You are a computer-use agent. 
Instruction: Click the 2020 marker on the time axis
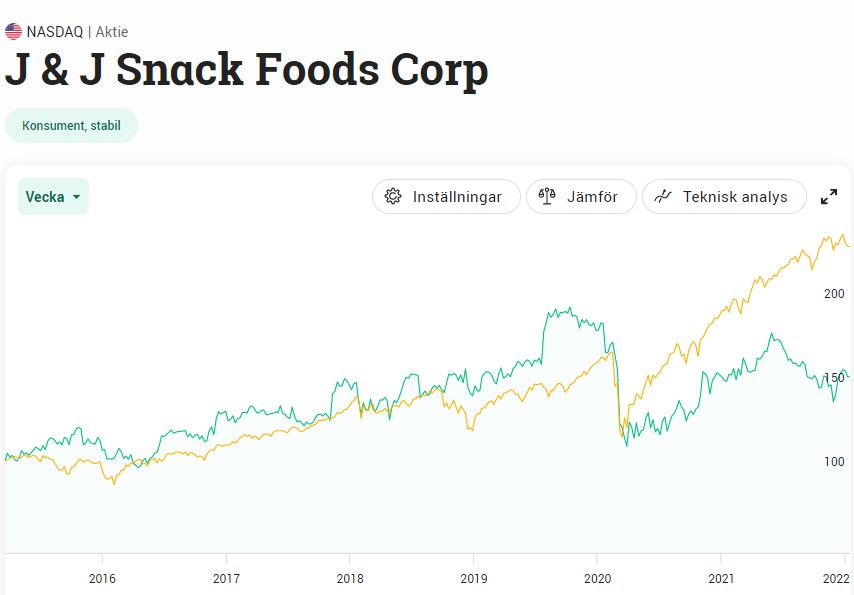pyautogui.click(x=597, y=578)
